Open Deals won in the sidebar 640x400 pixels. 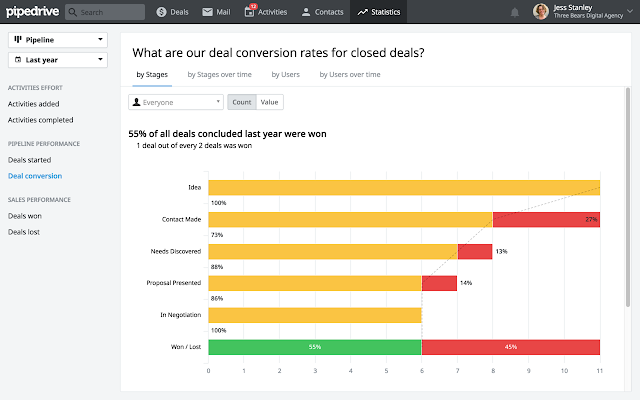tap(24, 216)
